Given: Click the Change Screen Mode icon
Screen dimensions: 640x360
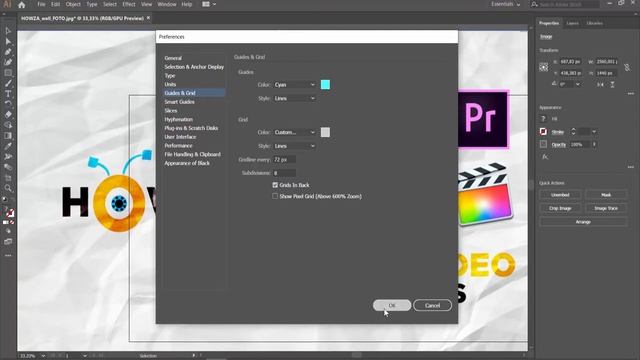Looking at the screenshot, I should (x=8, y=242).
